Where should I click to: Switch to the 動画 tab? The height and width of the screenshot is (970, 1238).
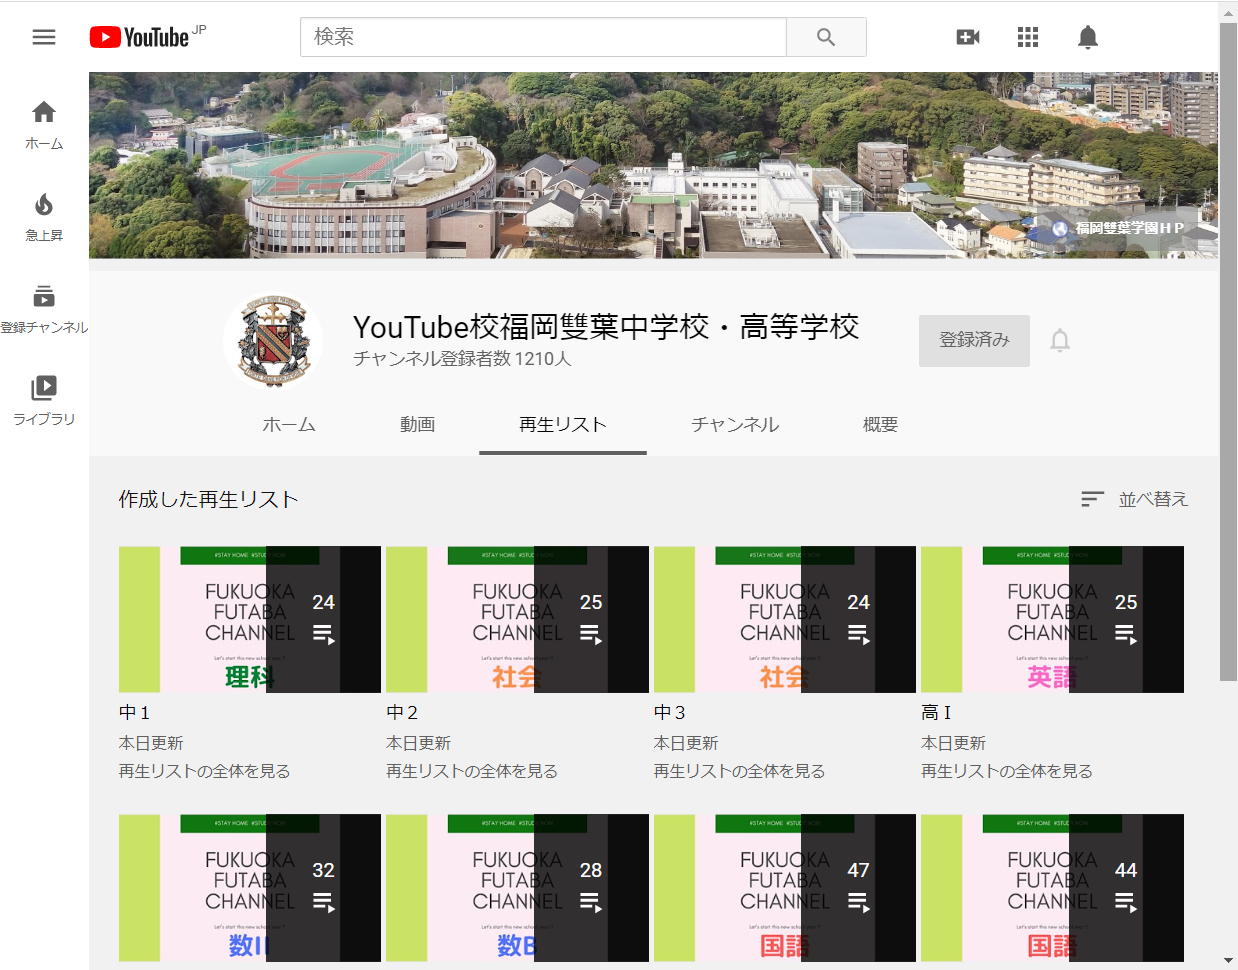pyautogui.click(x=418, y=425)
